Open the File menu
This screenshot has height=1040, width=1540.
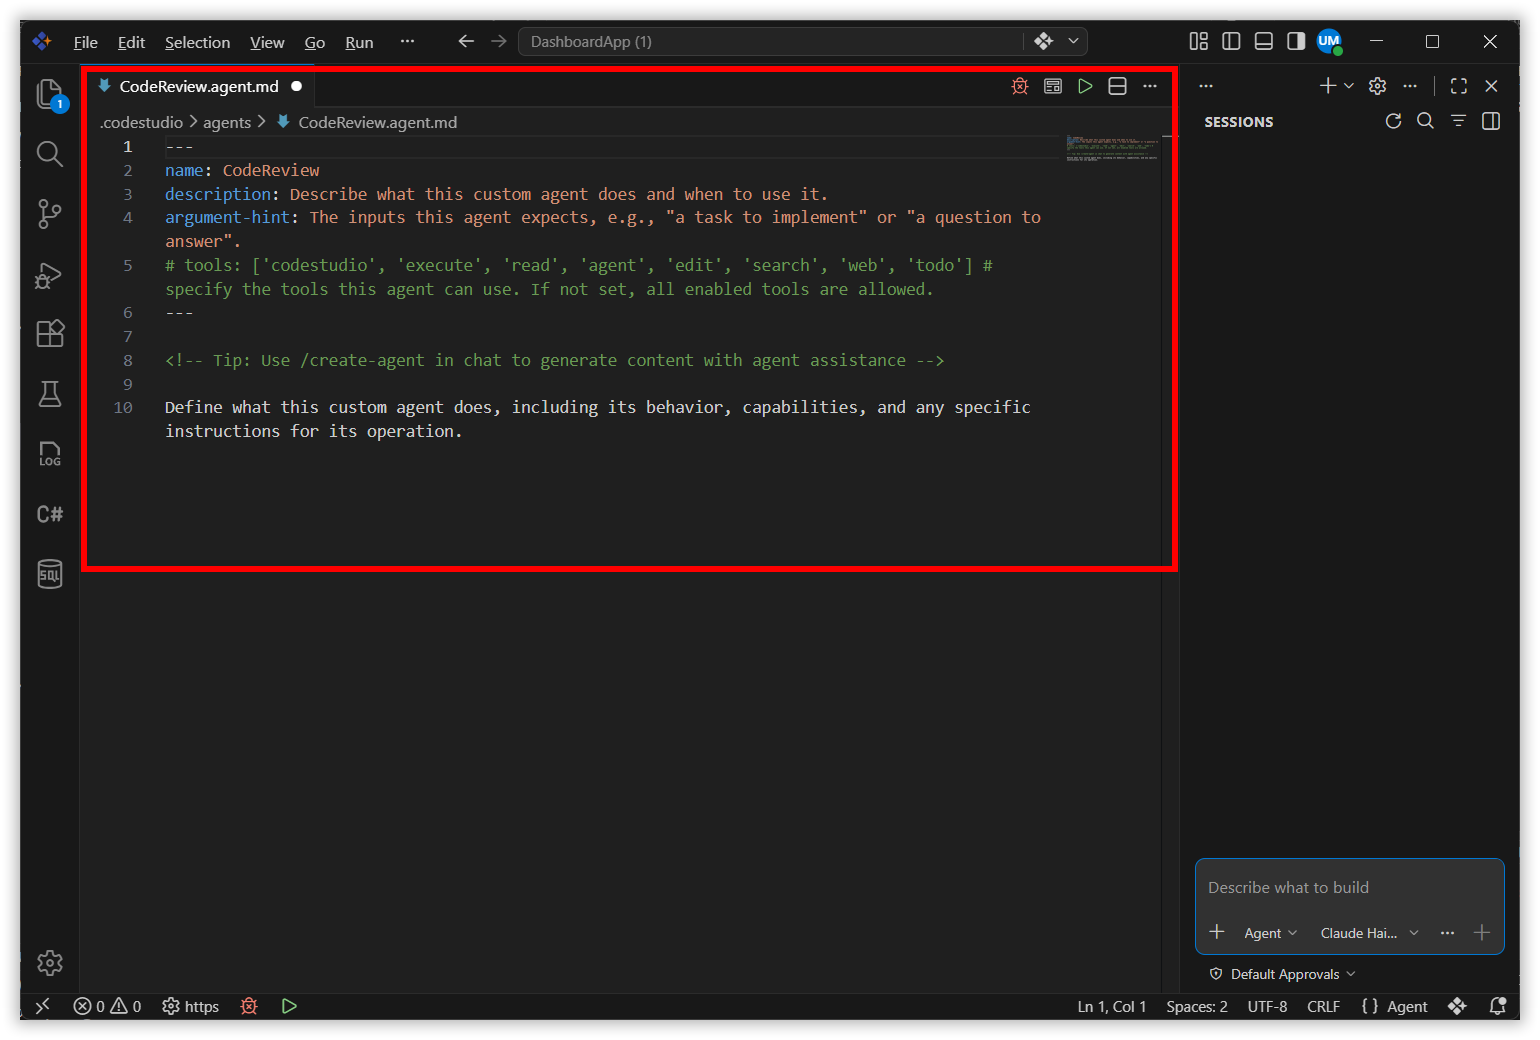(x=86, y=42)
